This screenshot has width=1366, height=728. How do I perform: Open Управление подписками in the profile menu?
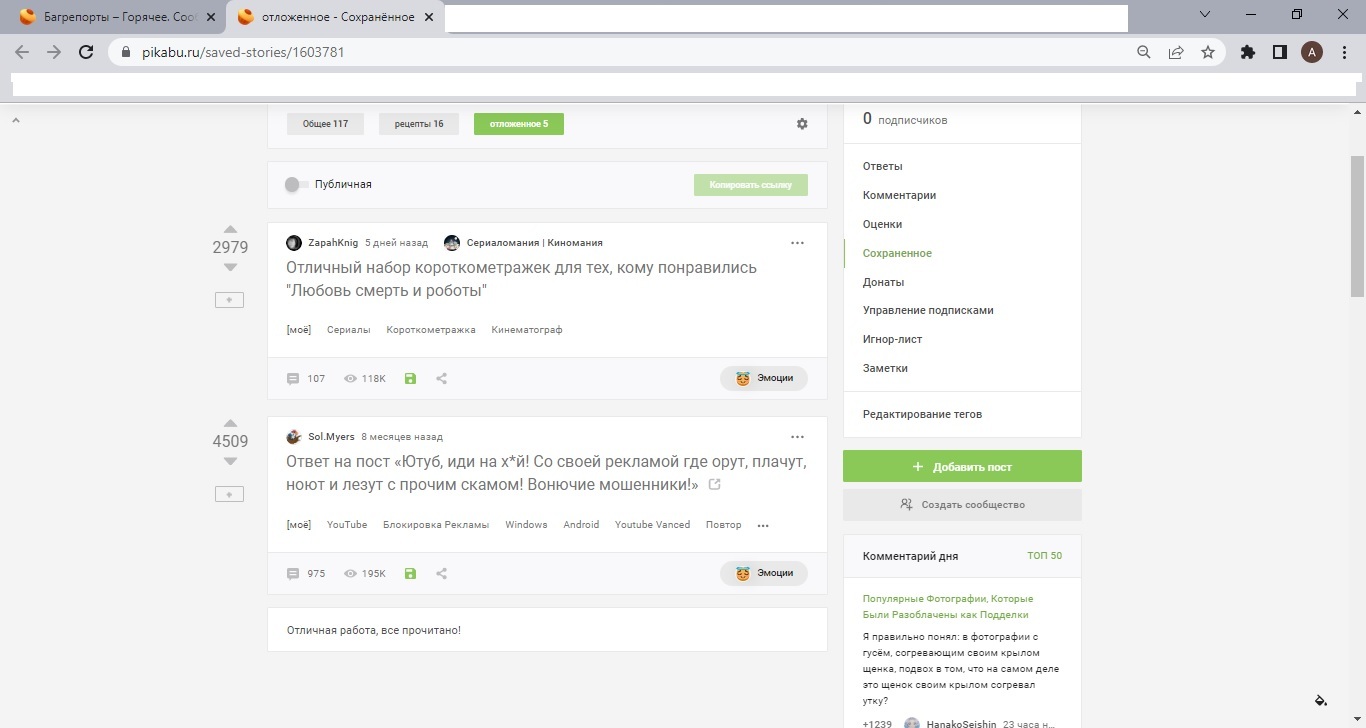(x=928, y=310)
